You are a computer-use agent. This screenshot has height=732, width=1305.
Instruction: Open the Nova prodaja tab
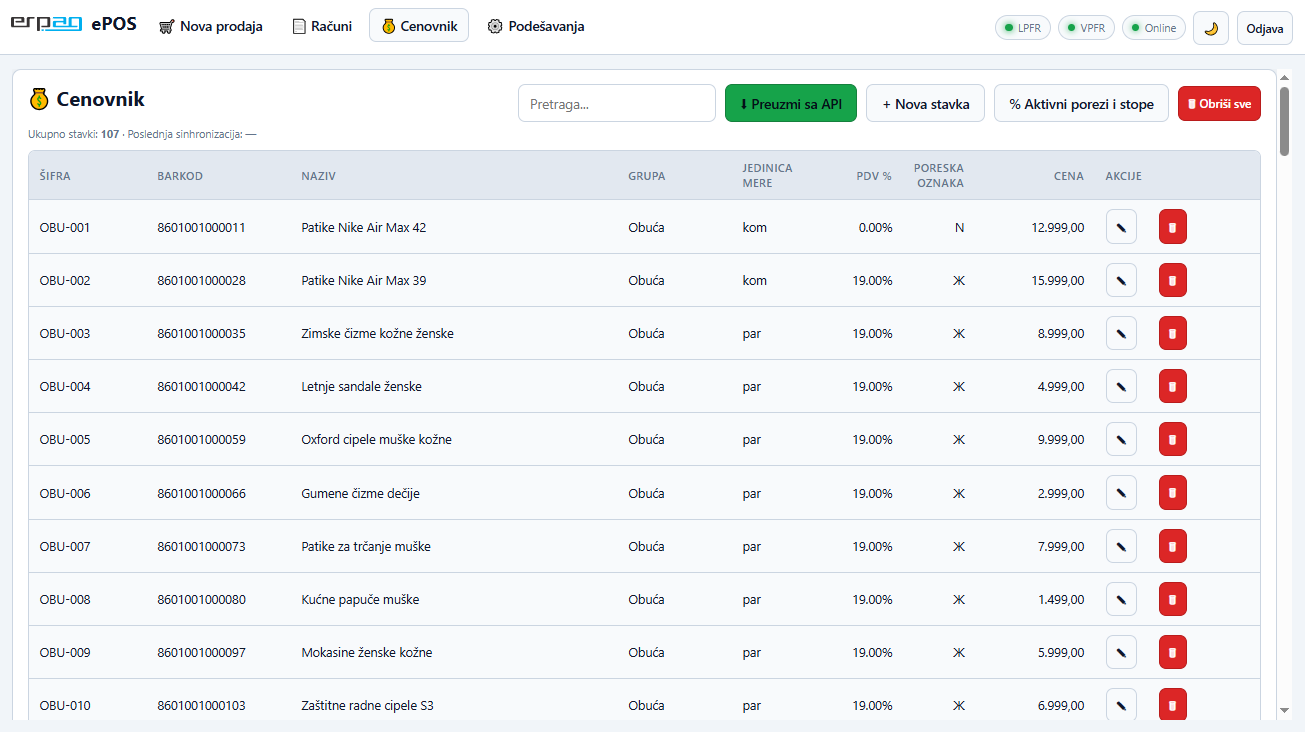click(x=211, y=26)
